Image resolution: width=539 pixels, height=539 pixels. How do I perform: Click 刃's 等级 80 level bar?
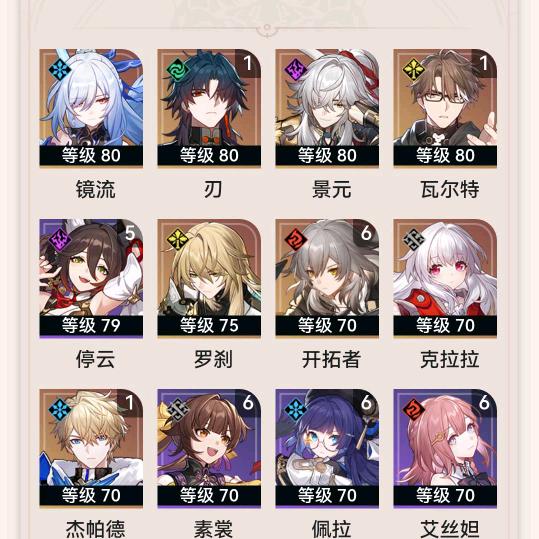[209, 155]
